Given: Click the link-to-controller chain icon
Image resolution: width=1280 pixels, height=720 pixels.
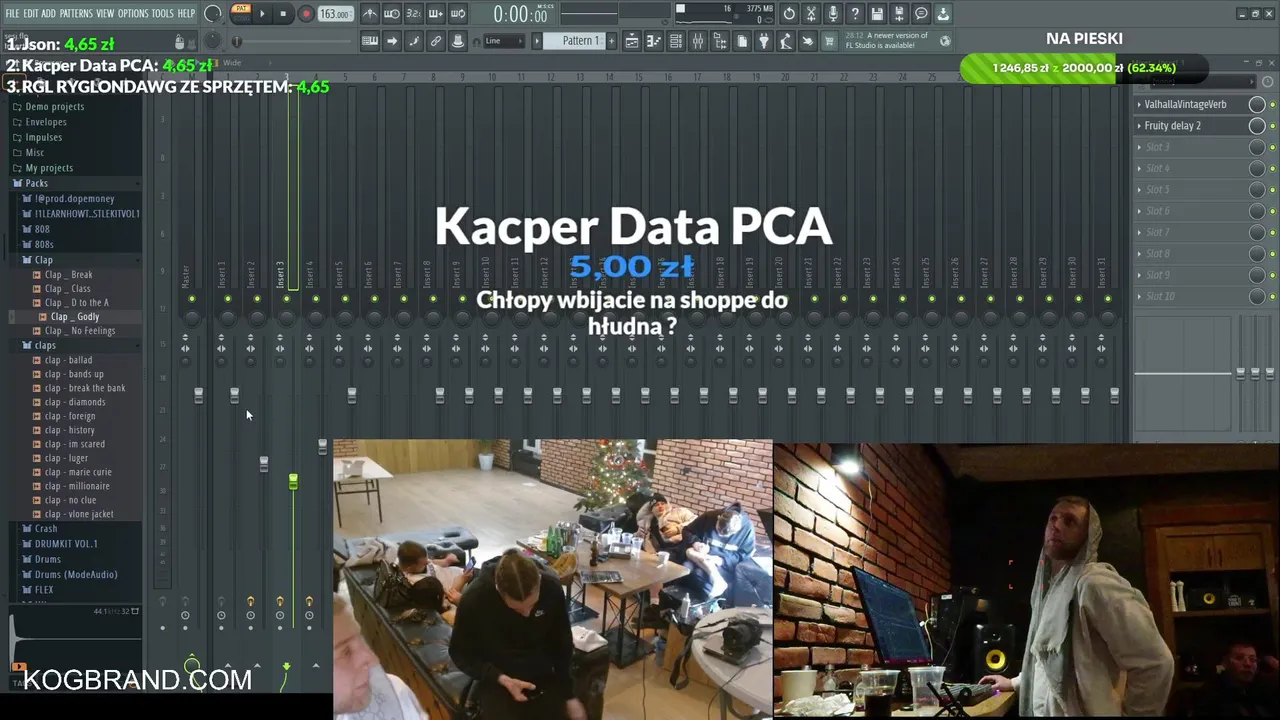Looking at the screenshot, I should pyautogui.click(x=436, y=41).
